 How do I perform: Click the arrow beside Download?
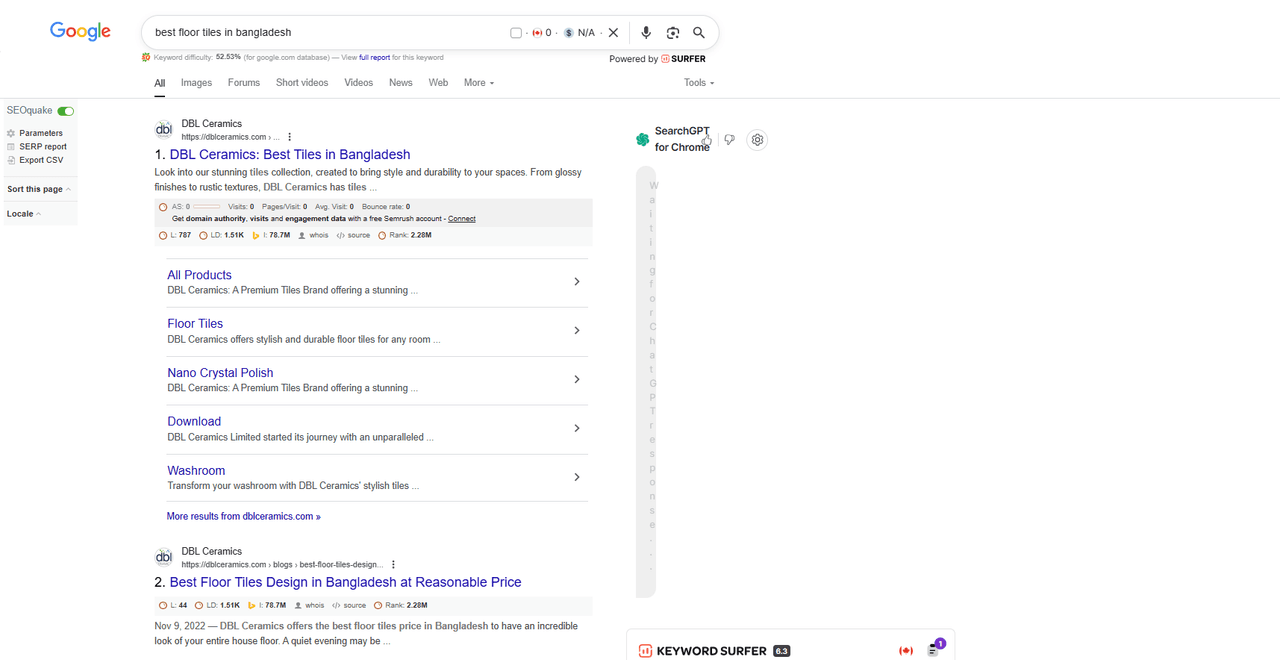(x=577, y=428)
